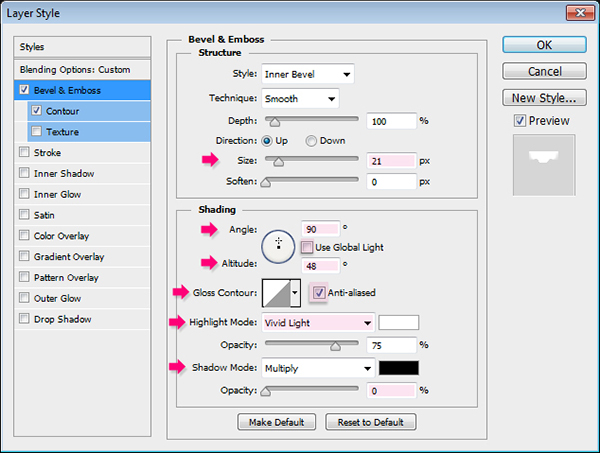
Task: Expand the Gloss Contour picker arrow
Action: [295, 293]
